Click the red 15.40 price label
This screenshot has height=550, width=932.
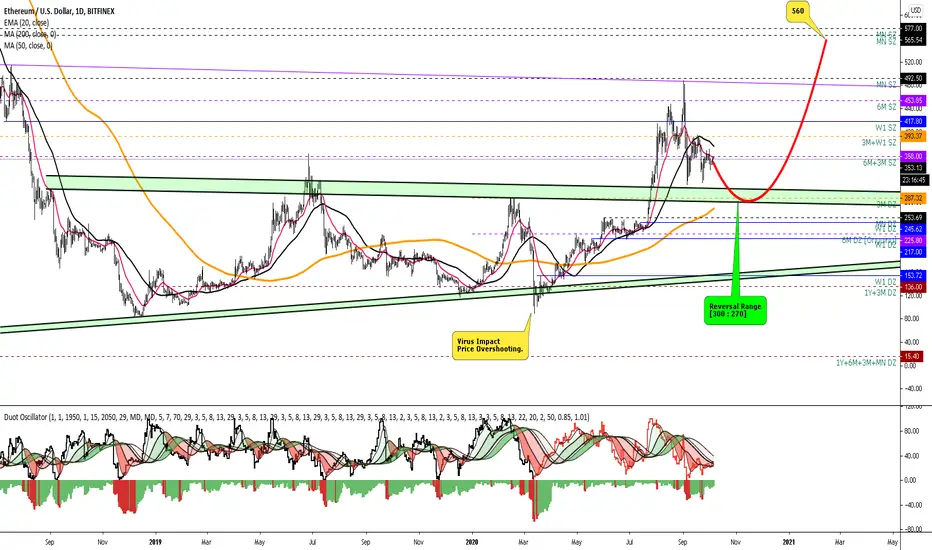coord(912,356)
